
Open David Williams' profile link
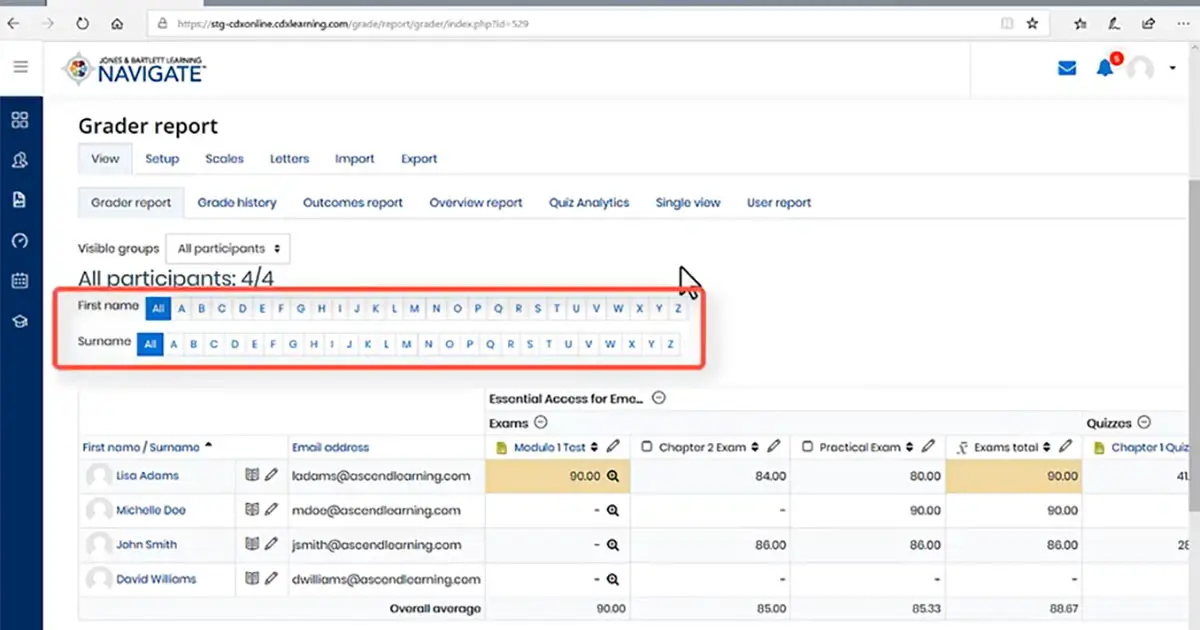click(156, 579)
